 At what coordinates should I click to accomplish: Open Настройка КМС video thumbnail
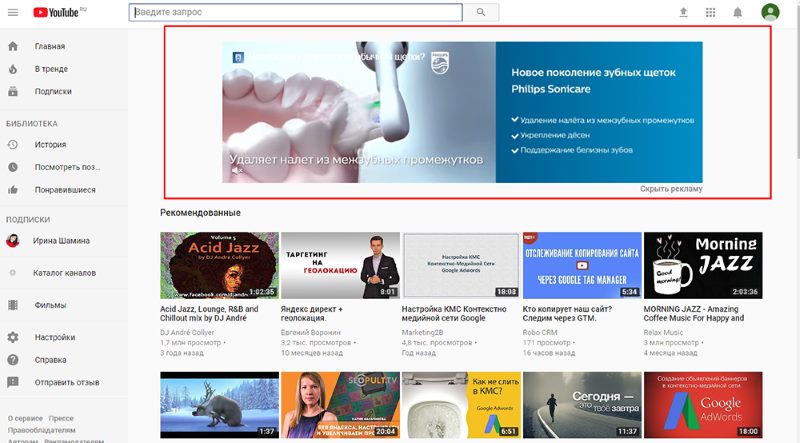click(x=461, y=265)
